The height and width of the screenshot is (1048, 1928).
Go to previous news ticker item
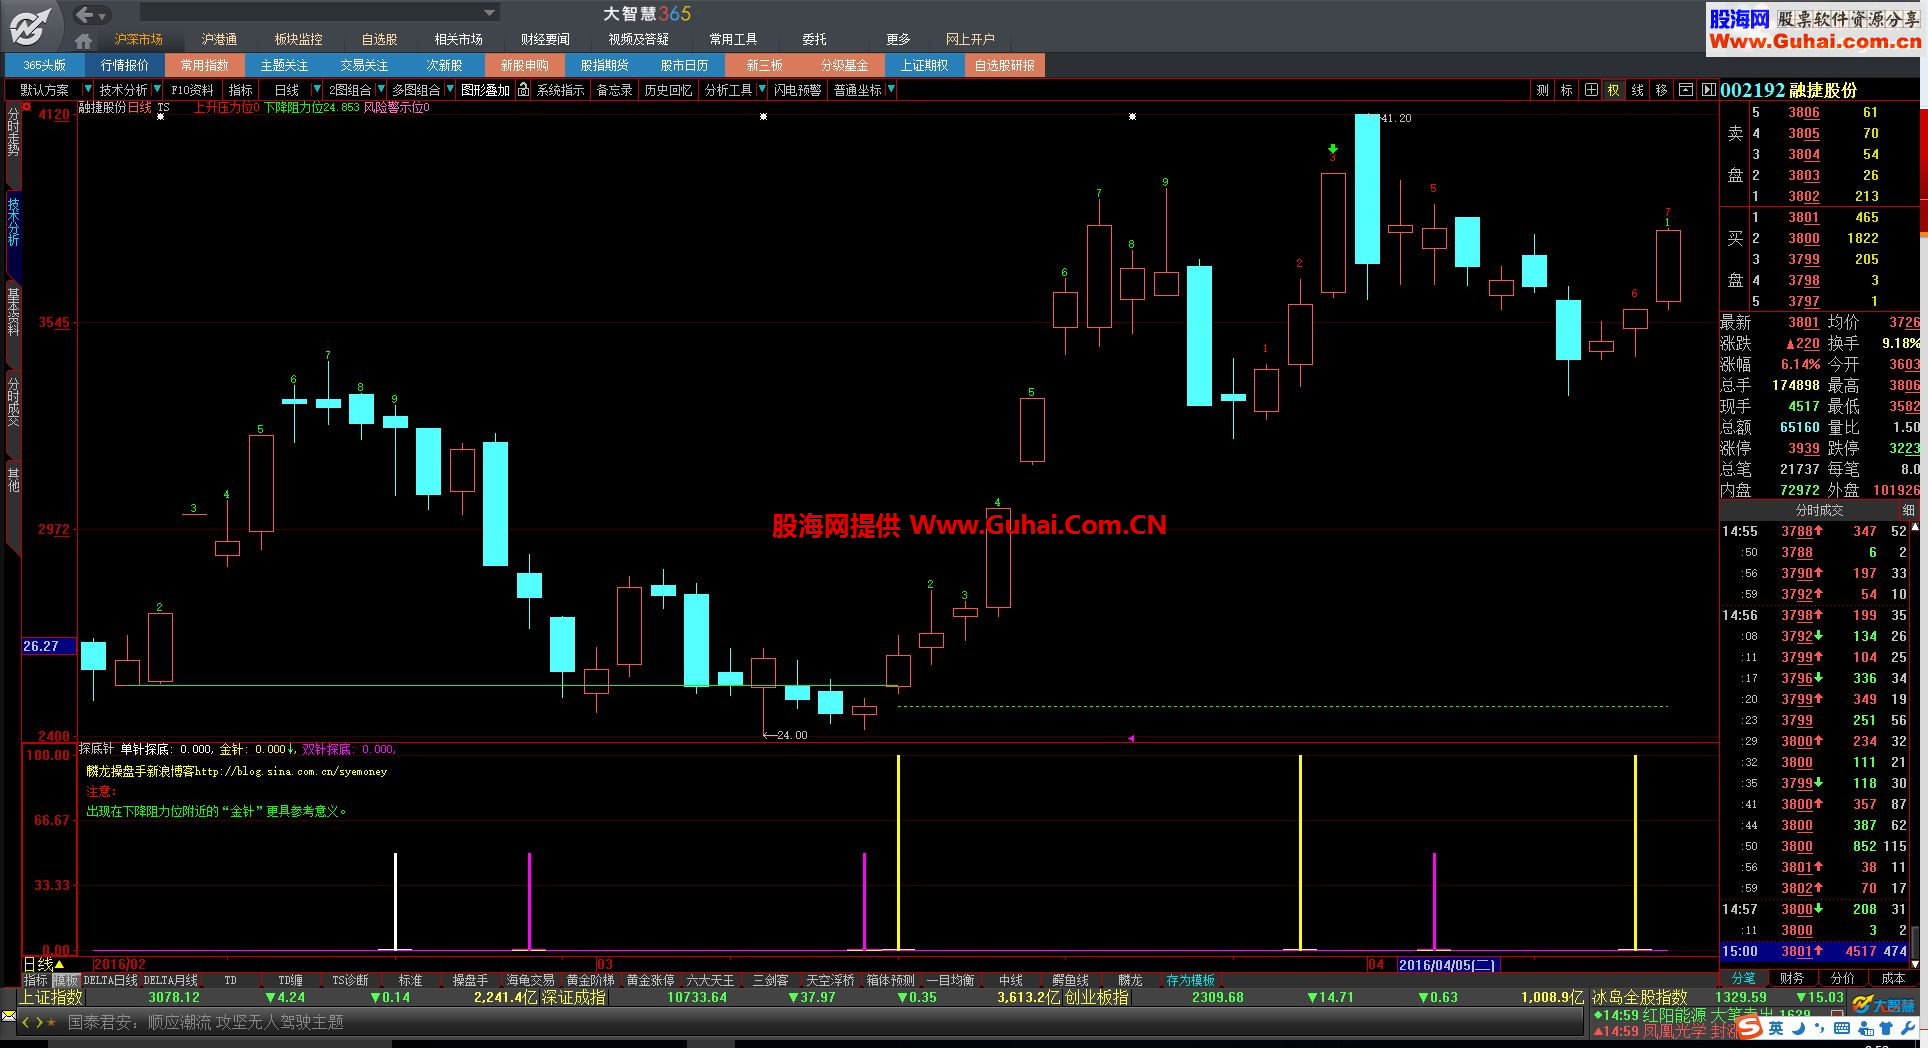[x=26, y=1022]
